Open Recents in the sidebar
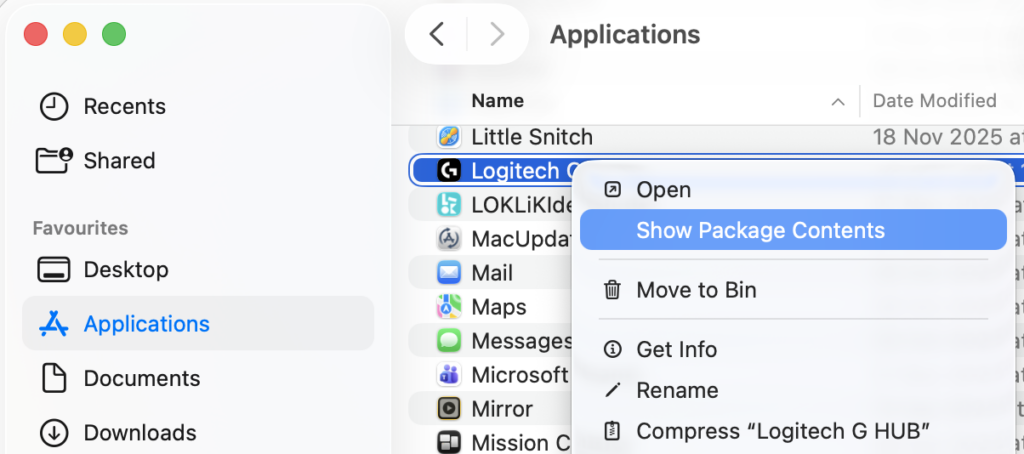 (x=124, y=106)
